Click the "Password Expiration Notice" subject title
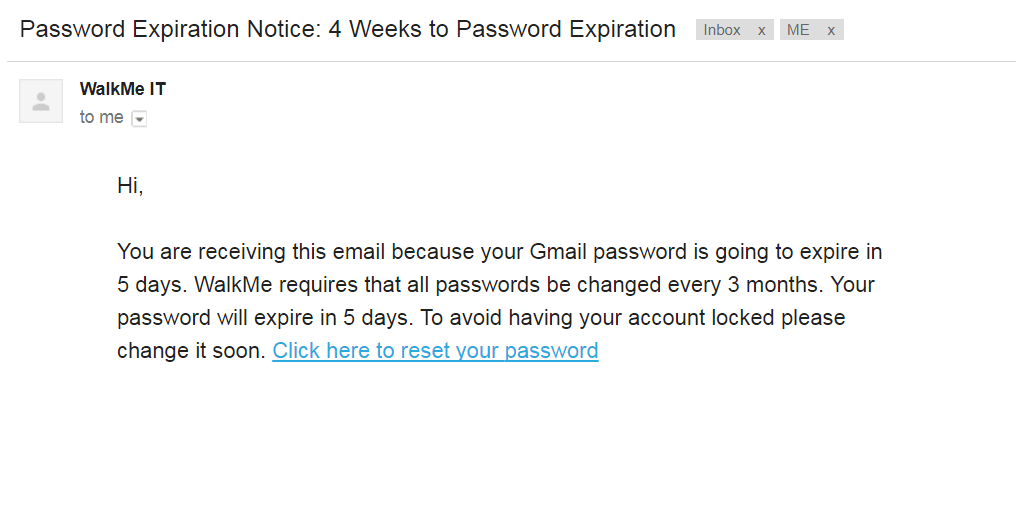This screenshot has height=512, width=1016. pos(168,29)
